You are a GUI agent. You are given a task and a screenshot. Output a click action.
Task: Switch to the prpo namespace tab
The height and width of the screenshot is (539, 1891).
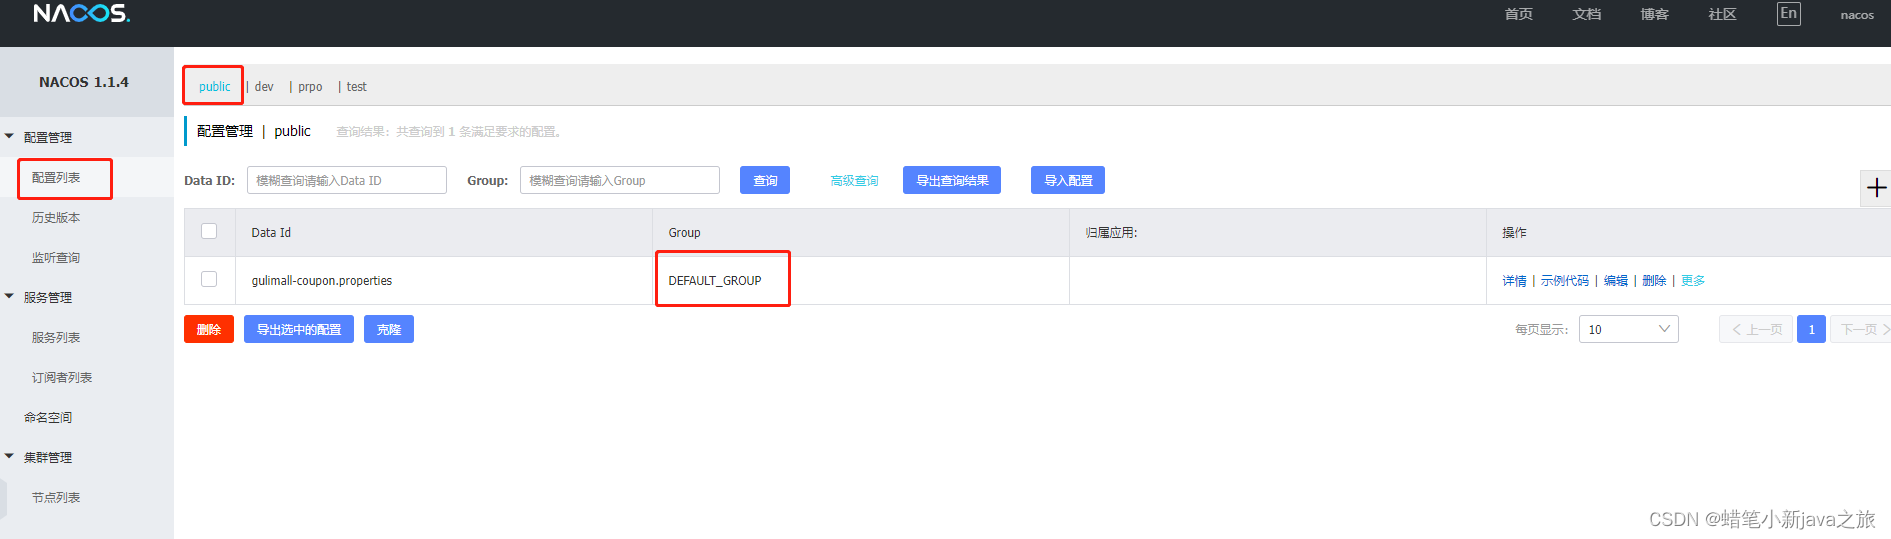click(x=310, y=87)
